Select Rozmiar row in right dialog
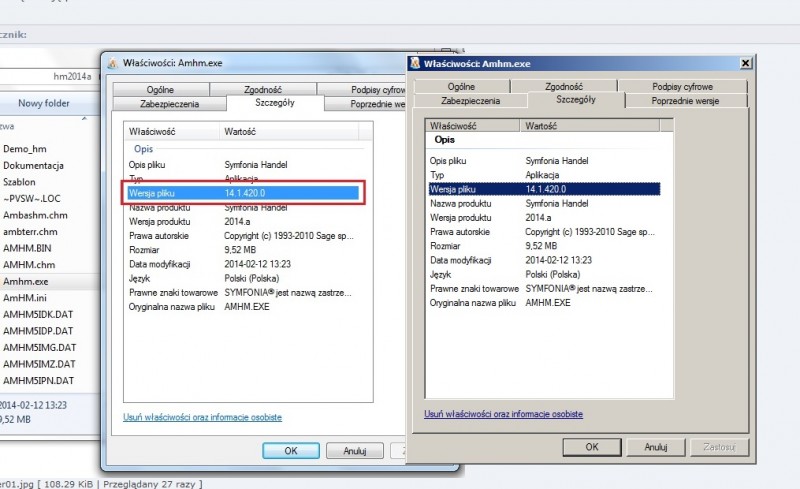The height and width of the screenshot is (489, 800). 544,246
